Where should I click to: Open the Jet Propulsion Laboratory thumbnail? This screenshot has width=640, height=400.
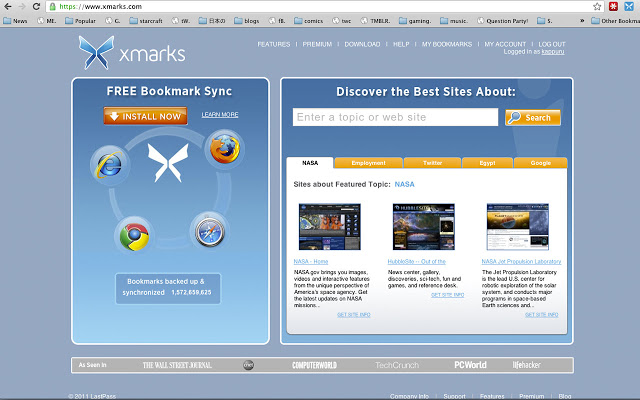coord(518,227)
